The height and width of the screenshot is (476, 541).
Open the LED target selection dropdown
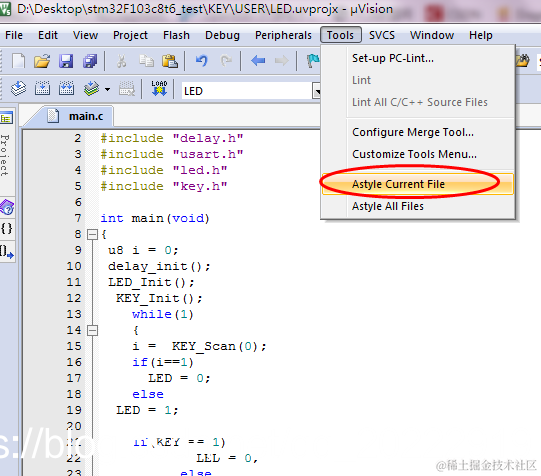[x=317, y=91]
